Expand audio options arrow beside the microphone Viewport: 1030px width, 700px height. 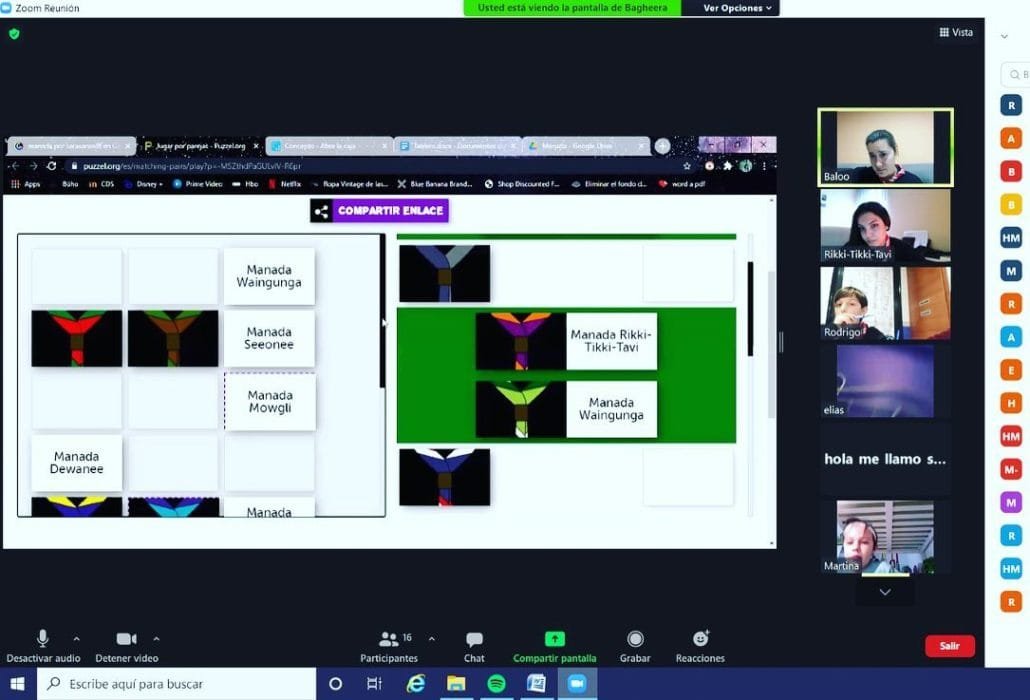point(76,639)
